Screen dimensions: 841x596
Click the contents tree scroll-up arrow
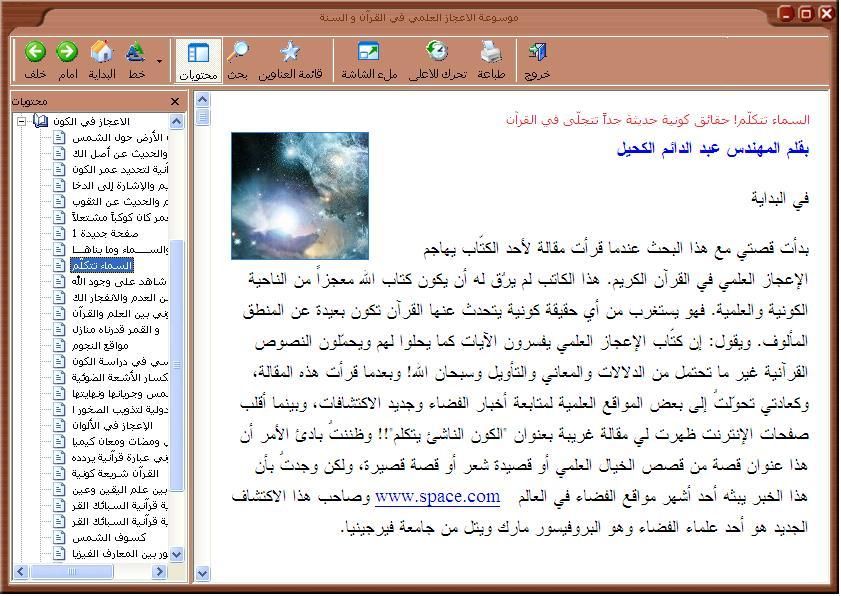coord(176,121)
